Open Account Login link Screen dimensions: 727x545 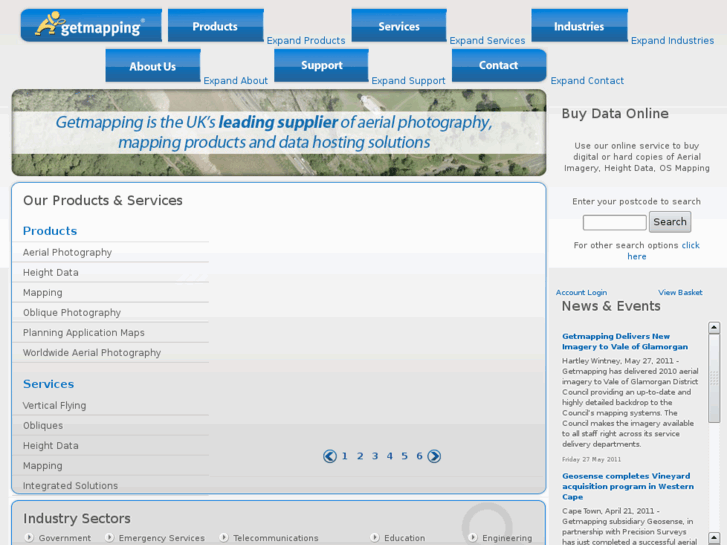tap(581, 292)
